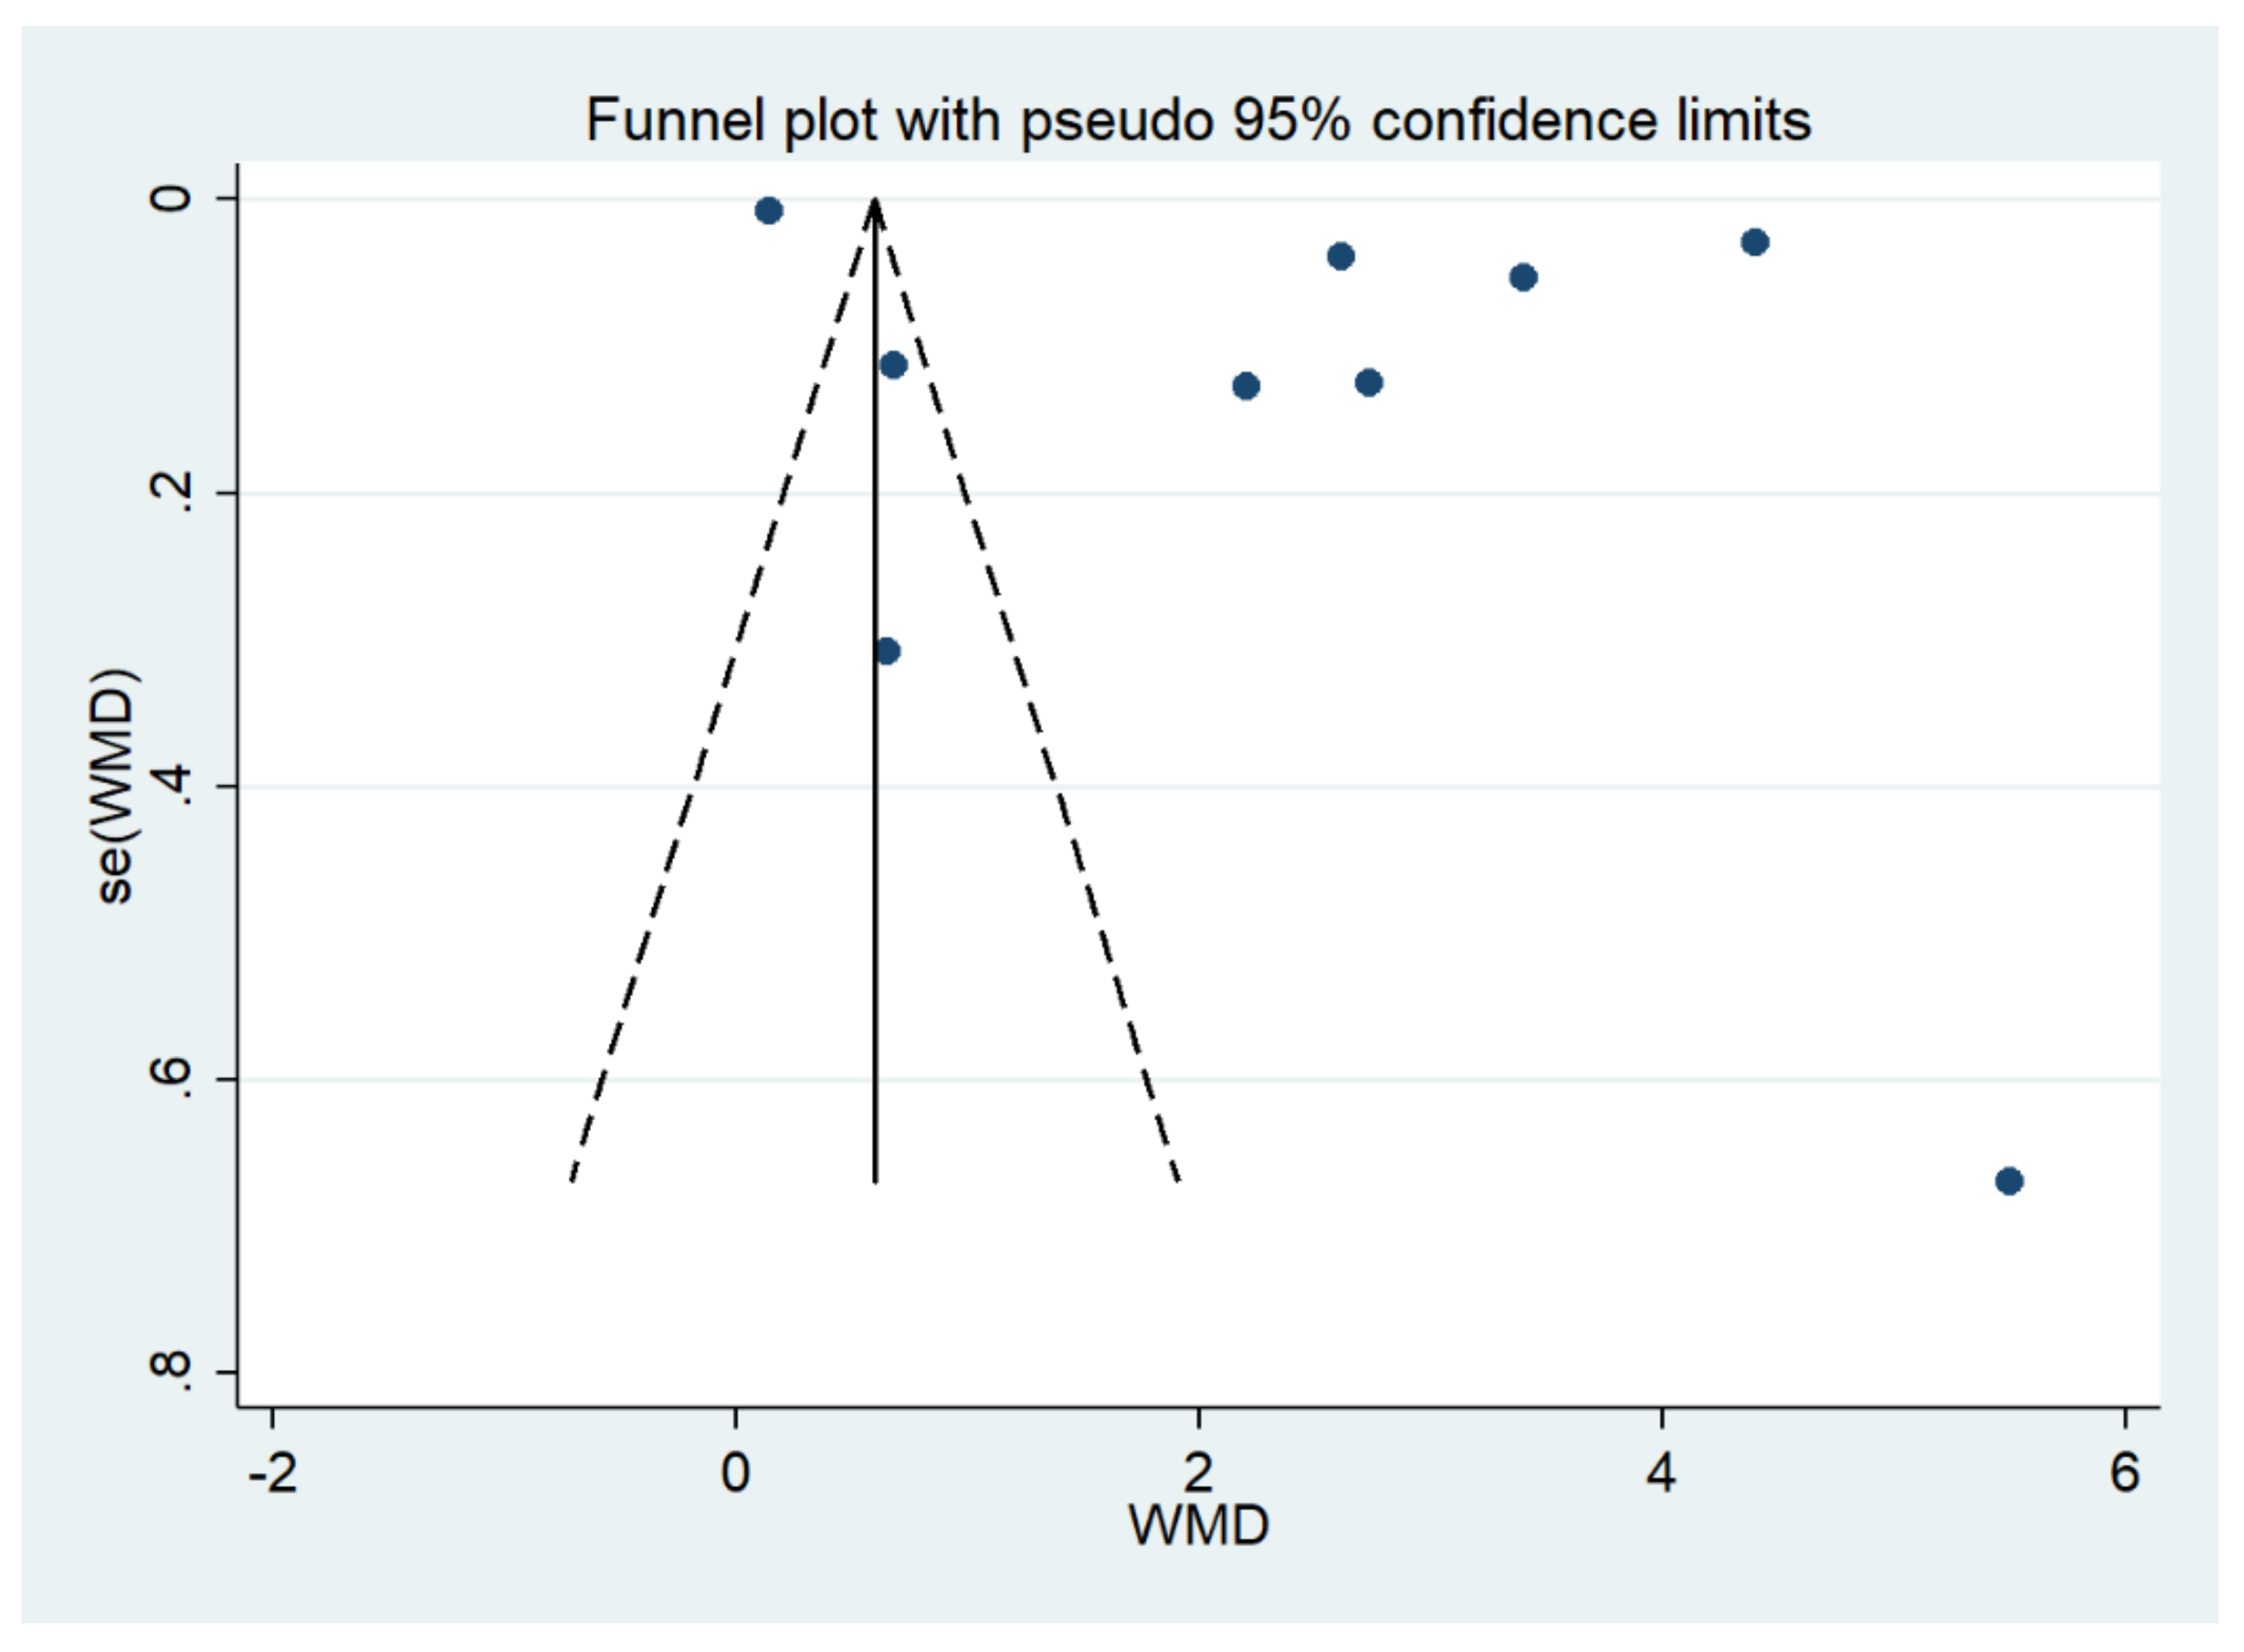Select the data point left of the funnel apex
Image resolution: width=2244 pixels, height=1652 pixels.
(x=768, y=211)
